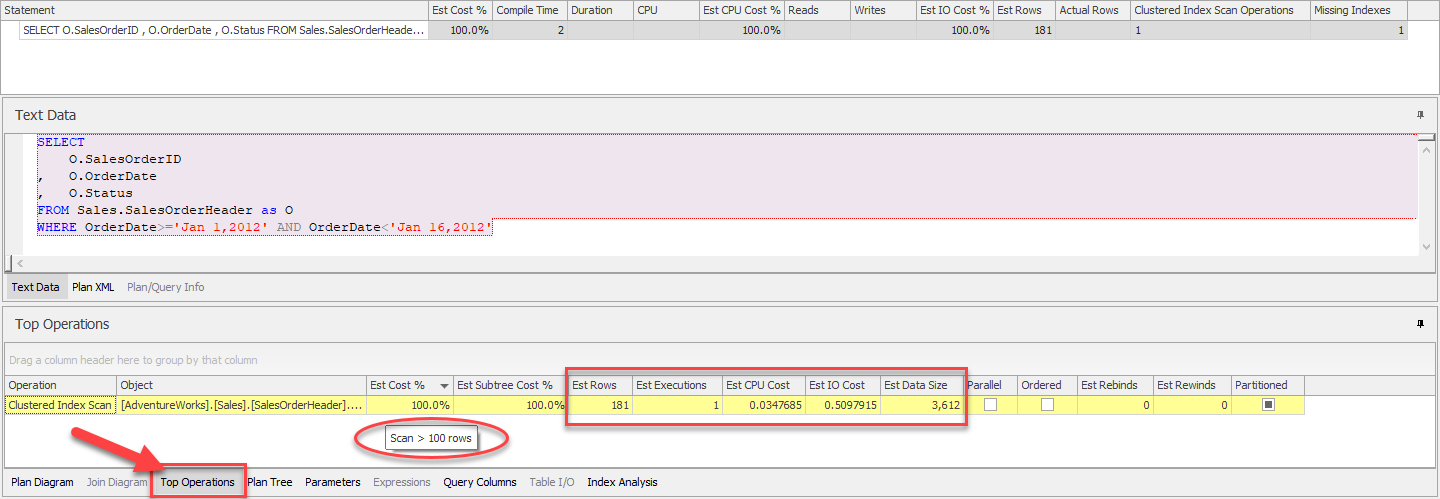Toggle the Partitioned checkbox in the operations row
The height and width of the screenshot is (499, 1440).
click(x=1267, y=405)
